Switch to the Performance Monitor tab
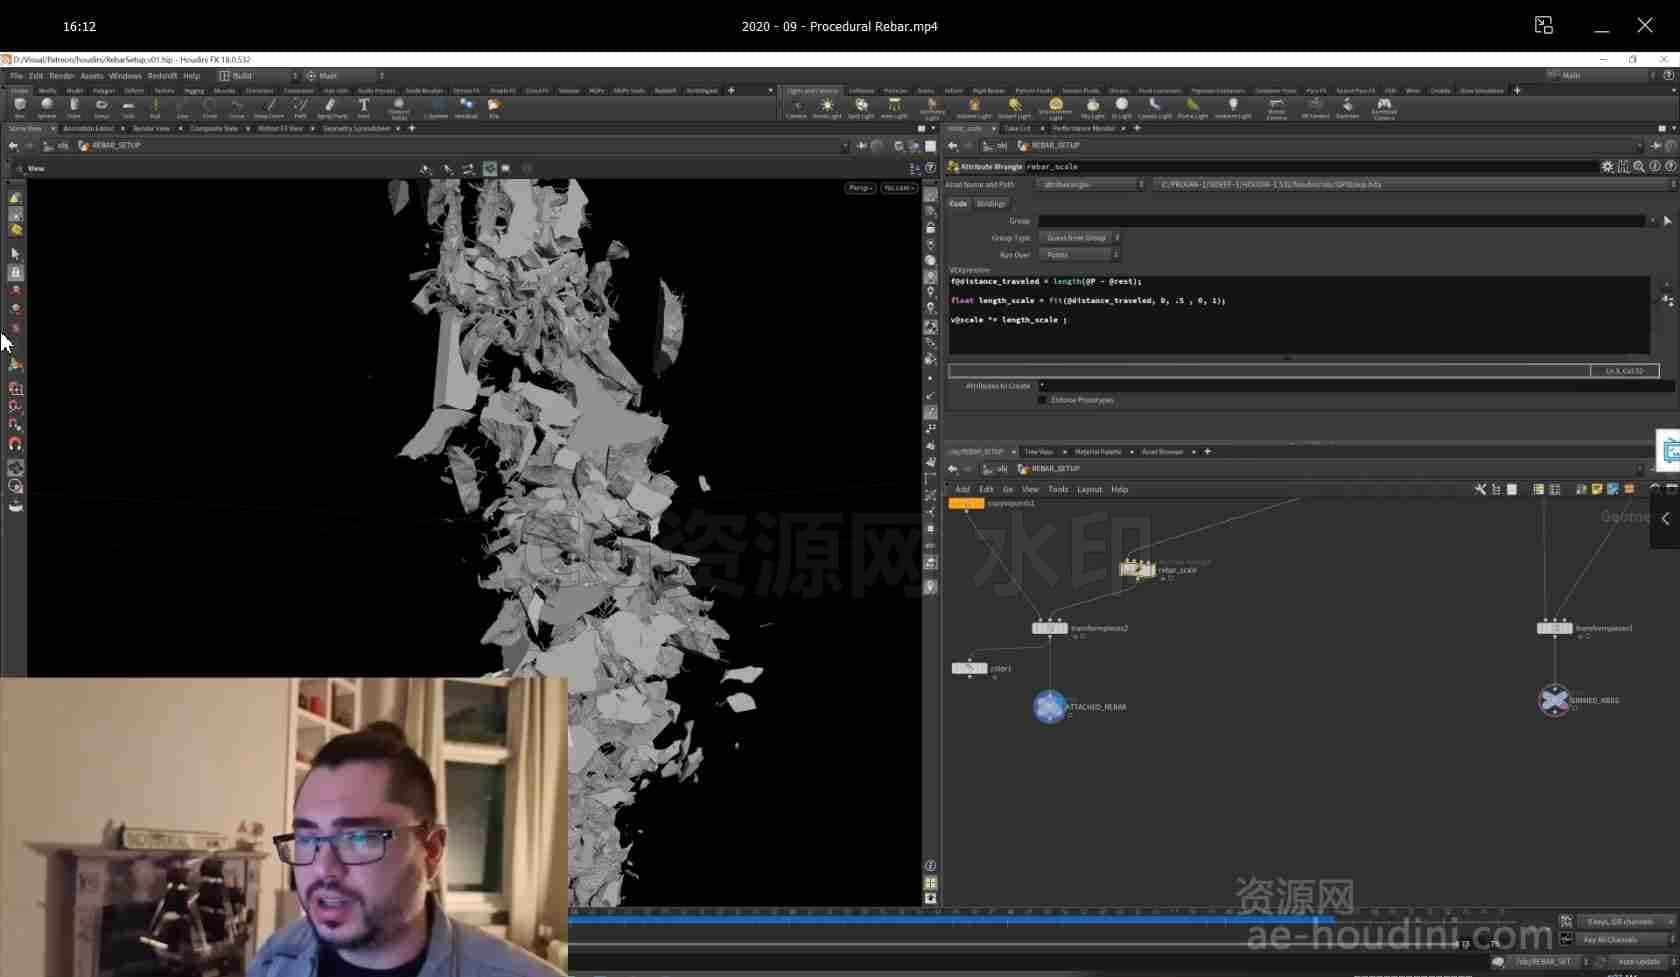Viewport: 1680px width, 977px height. pyautogui.click(x=1084, y=129)
